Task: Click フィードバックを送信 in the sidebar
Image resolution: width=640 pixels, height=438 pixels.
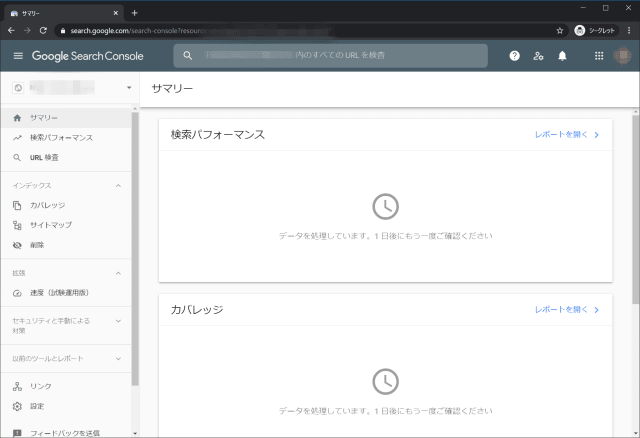Action: pyautogui.click(x=66, y=432)
